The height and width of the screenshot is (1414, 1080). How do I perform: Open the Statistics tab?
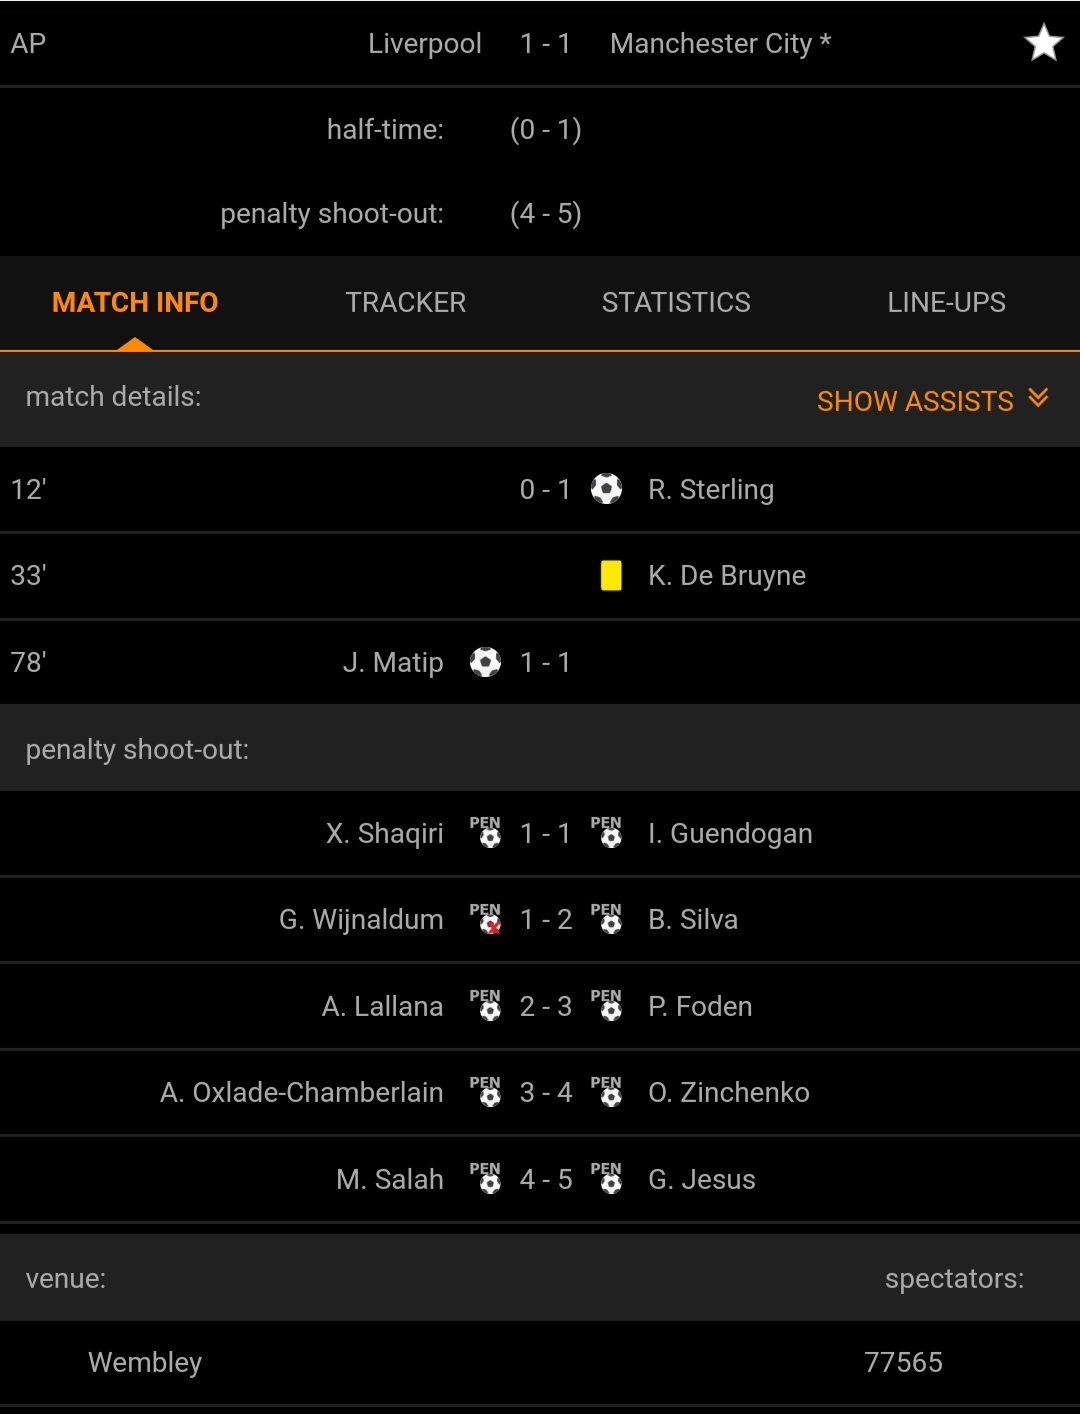pyautogui.click(x=676, y=302)
